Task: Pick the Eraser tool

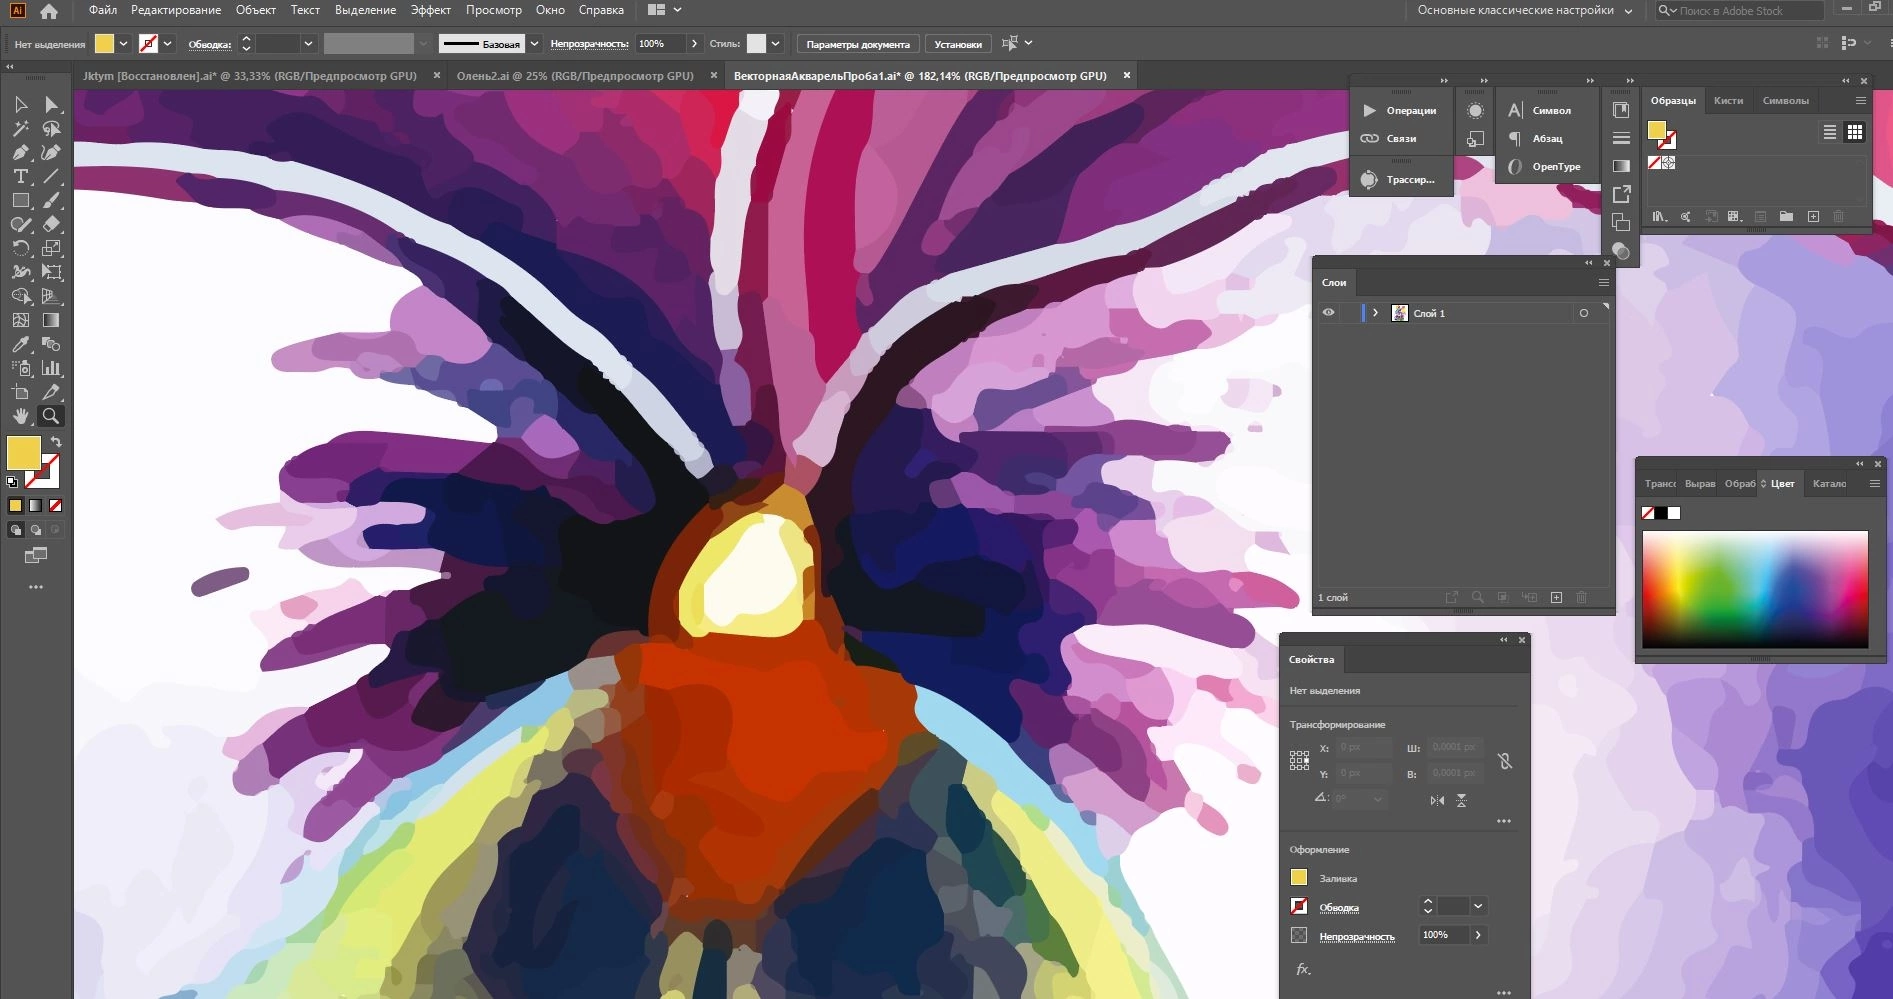Action: click(x=51, y=224)
